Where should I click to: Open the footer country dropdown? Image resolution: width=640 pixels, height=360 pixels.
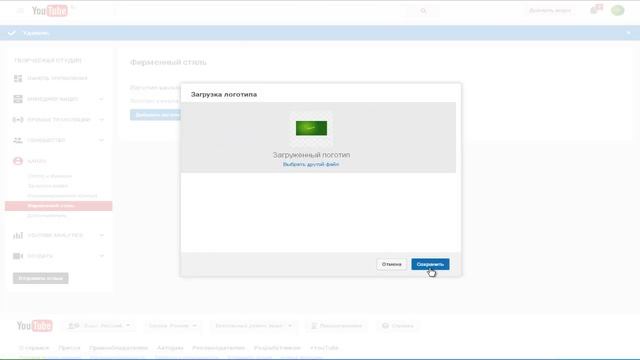[172, 326]
